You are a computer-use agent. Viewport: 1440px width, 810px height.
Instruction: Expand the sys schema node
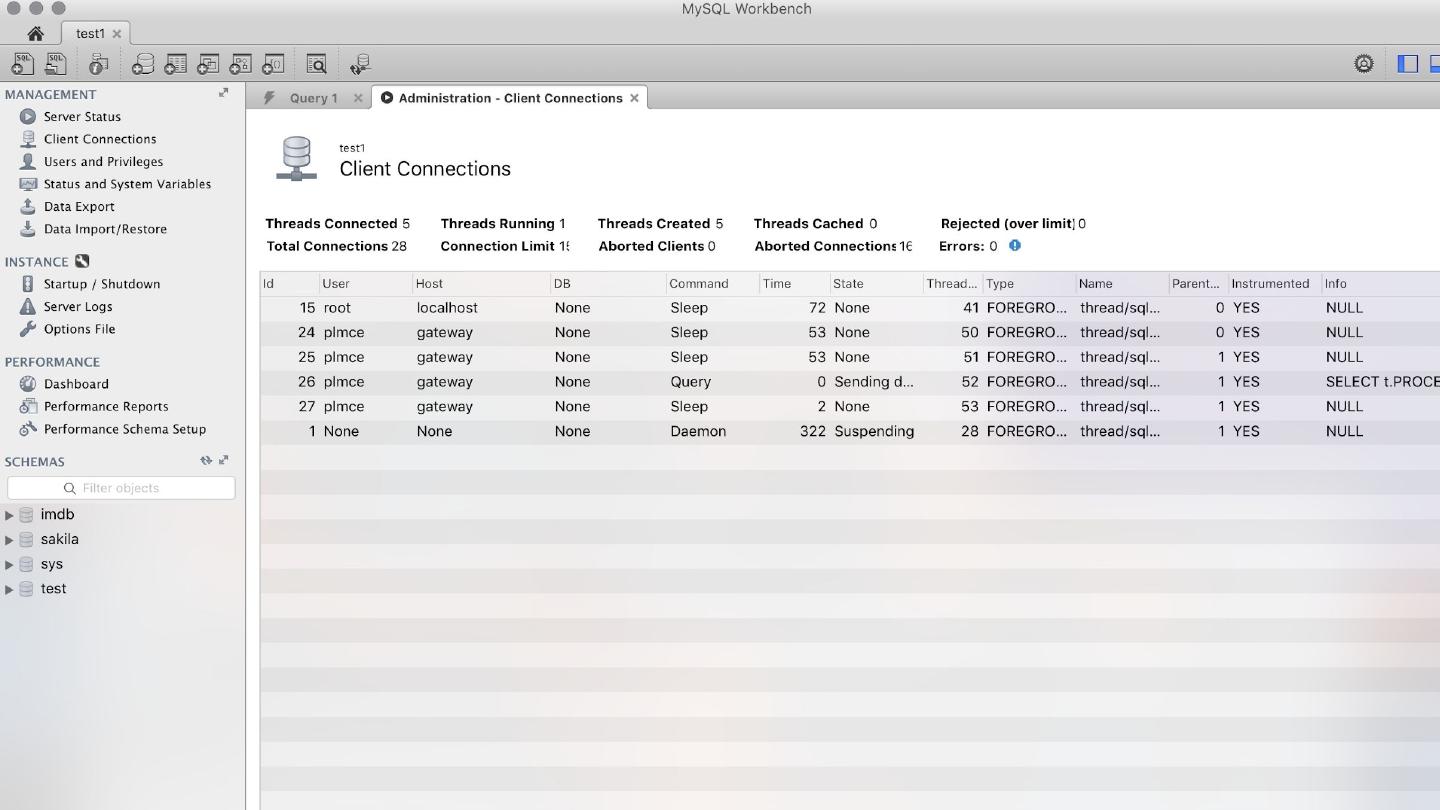click(9, 565)
